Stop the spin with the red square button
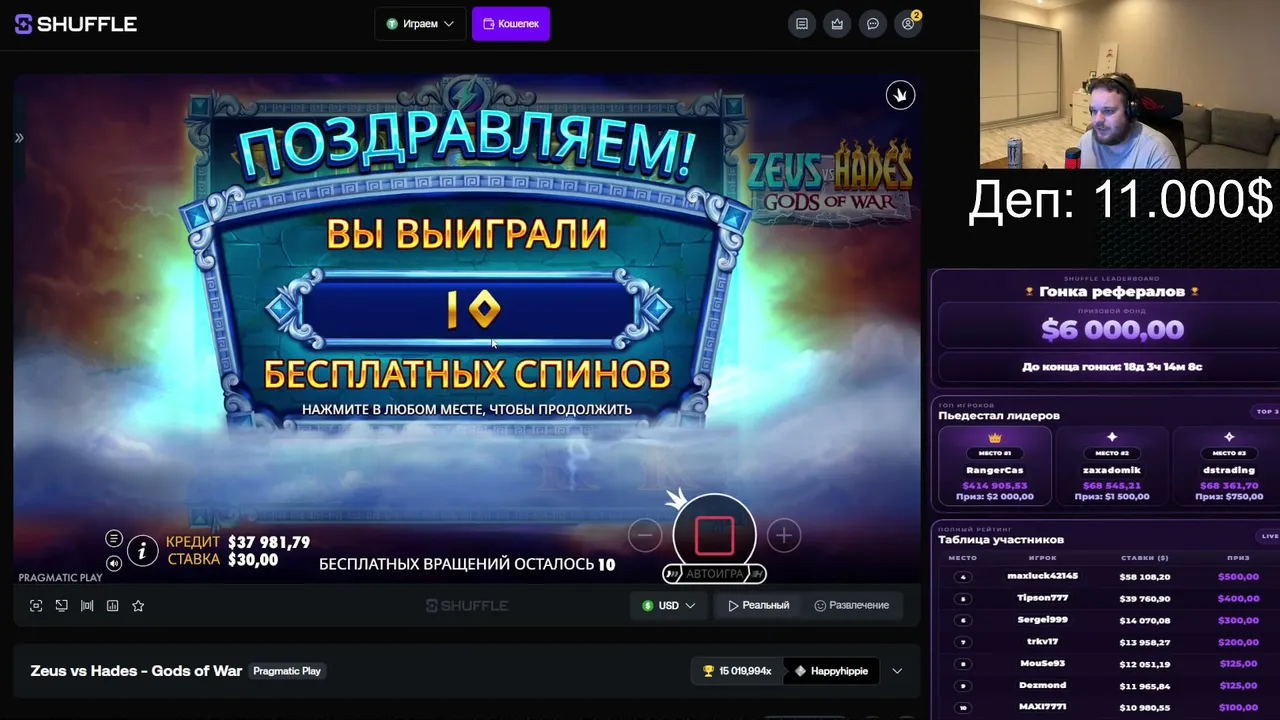 (714, 535)
